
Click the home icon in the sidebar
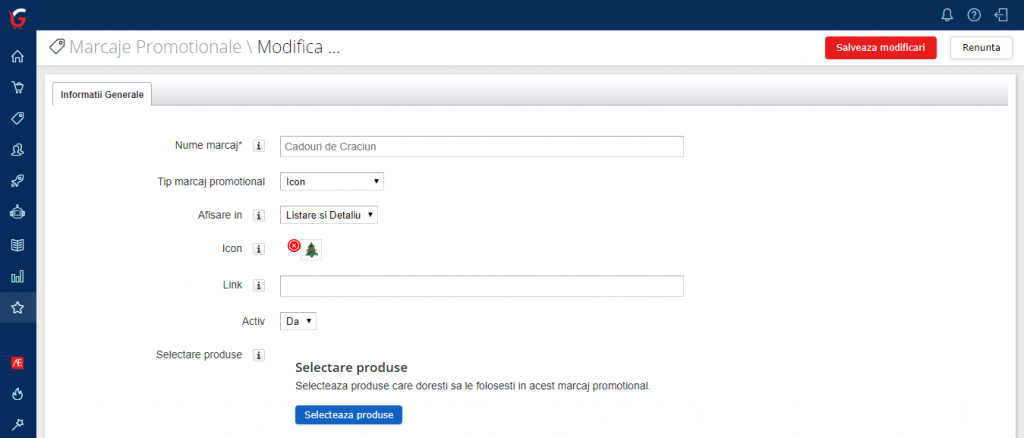coord(17,56)
